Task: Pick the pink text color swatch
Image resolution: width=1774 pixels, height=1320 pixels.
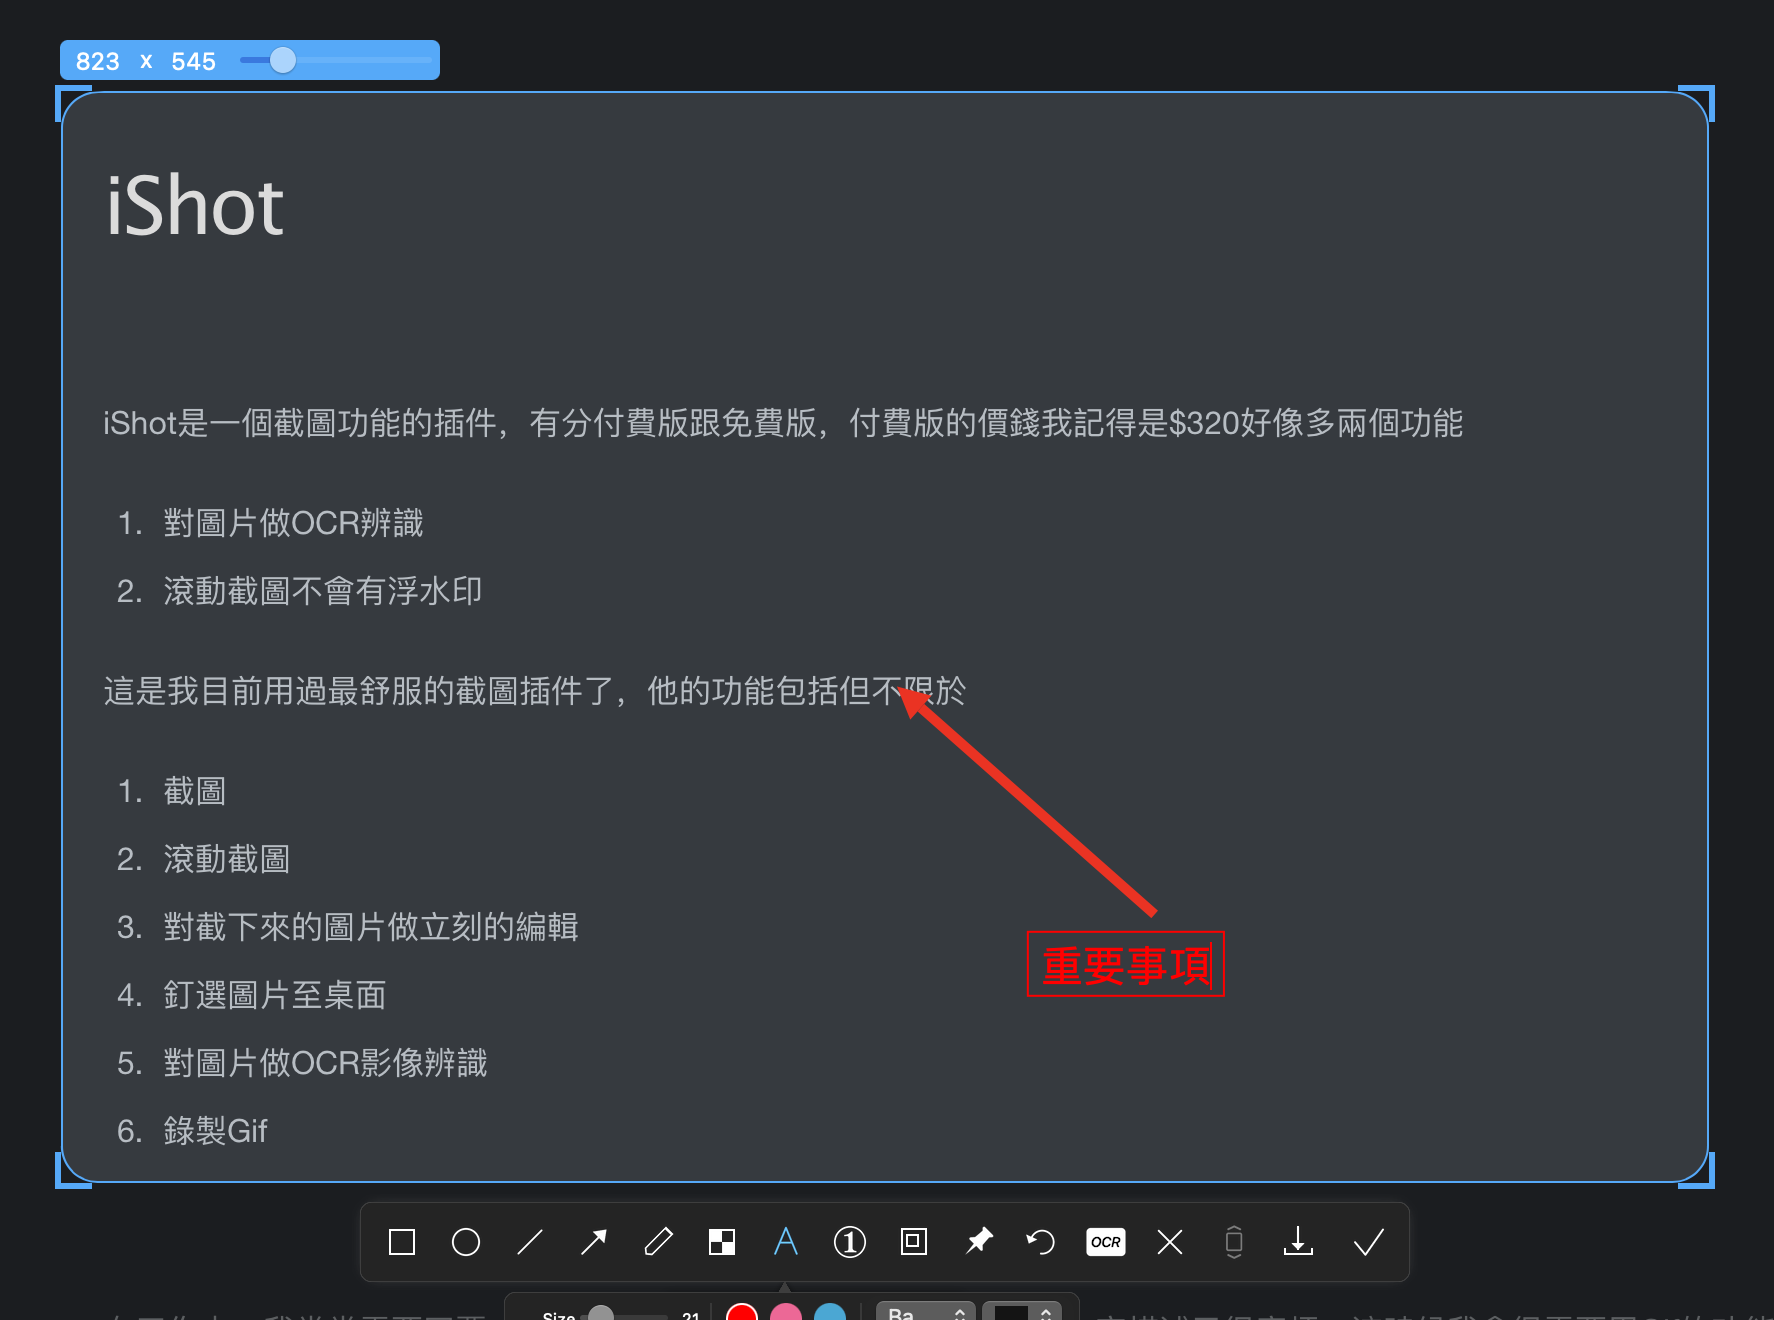Action: [786, 1312]
